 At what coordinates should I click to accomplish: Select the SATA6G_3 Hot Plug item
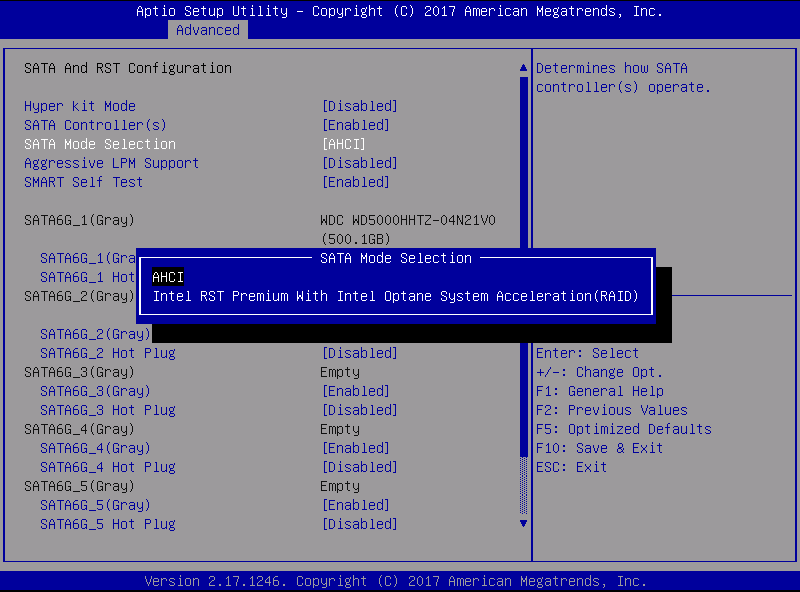(108, 410)
